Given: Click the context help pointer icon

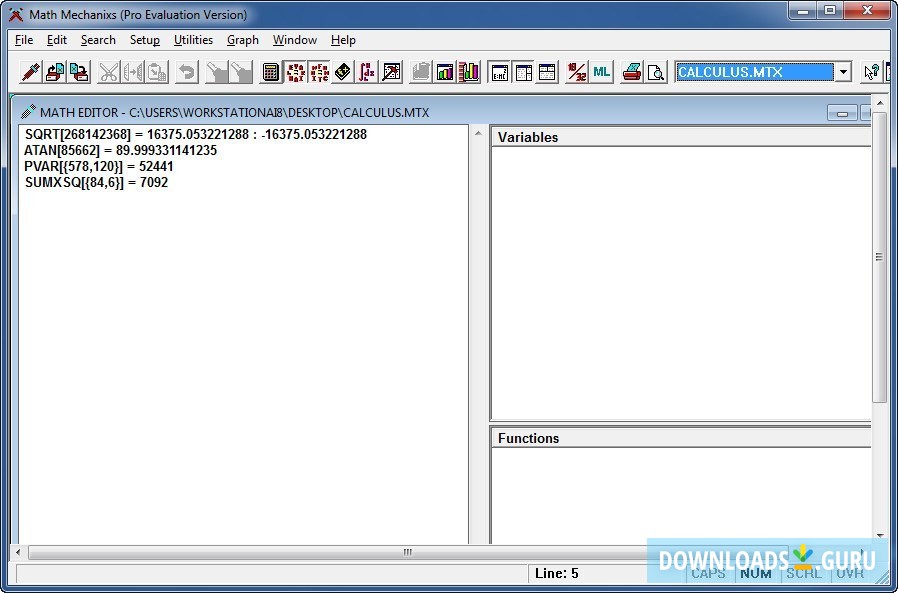Looking at the screenshot, I should (871, 72).
